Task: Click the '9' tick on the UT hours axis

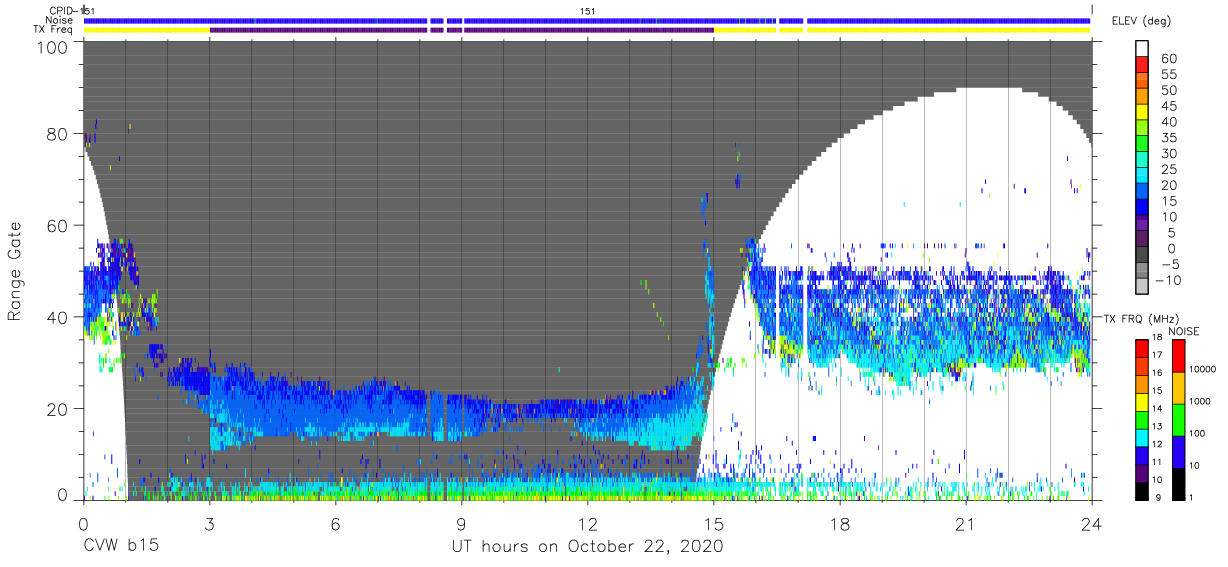Action: pyautogui.click(x=461, y=524)
